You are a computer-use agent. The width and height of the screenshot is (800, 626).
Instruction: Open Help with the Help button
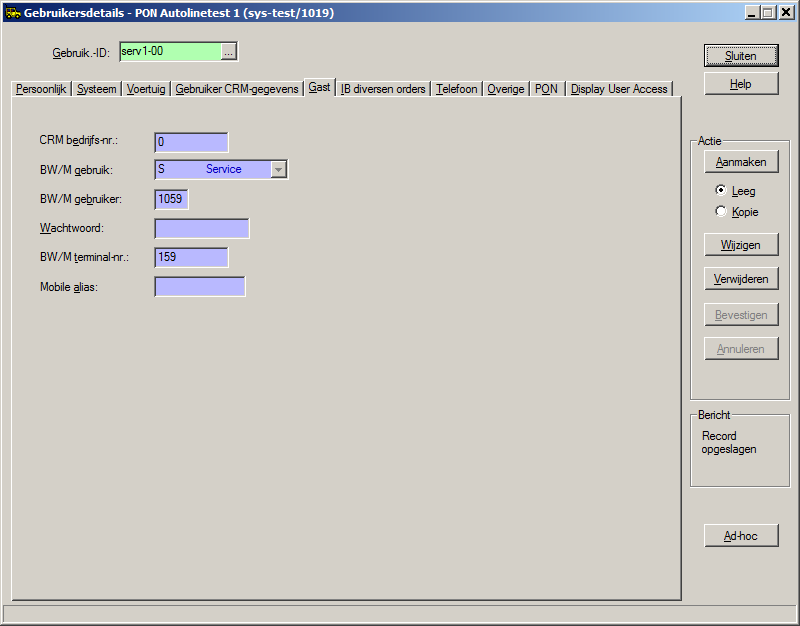click(x=741, y=84)
